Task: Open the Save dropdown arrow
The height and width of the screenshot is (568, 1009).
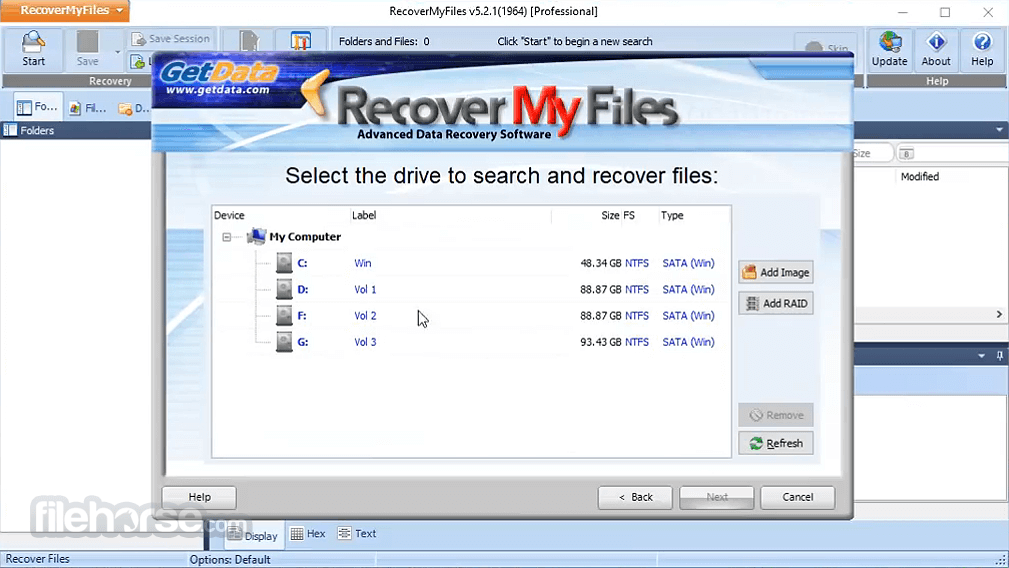Action: [117, 51]
